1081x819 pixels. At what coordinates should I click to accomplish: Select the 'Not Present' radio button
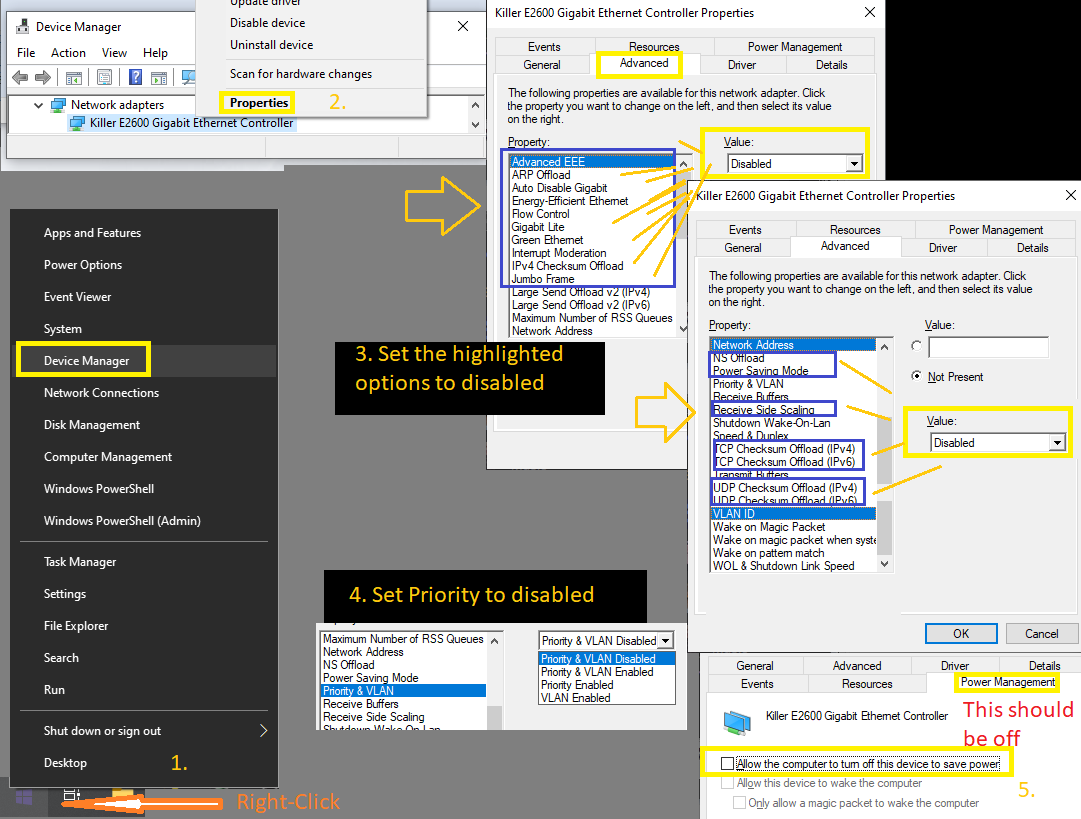coord(917,377)
